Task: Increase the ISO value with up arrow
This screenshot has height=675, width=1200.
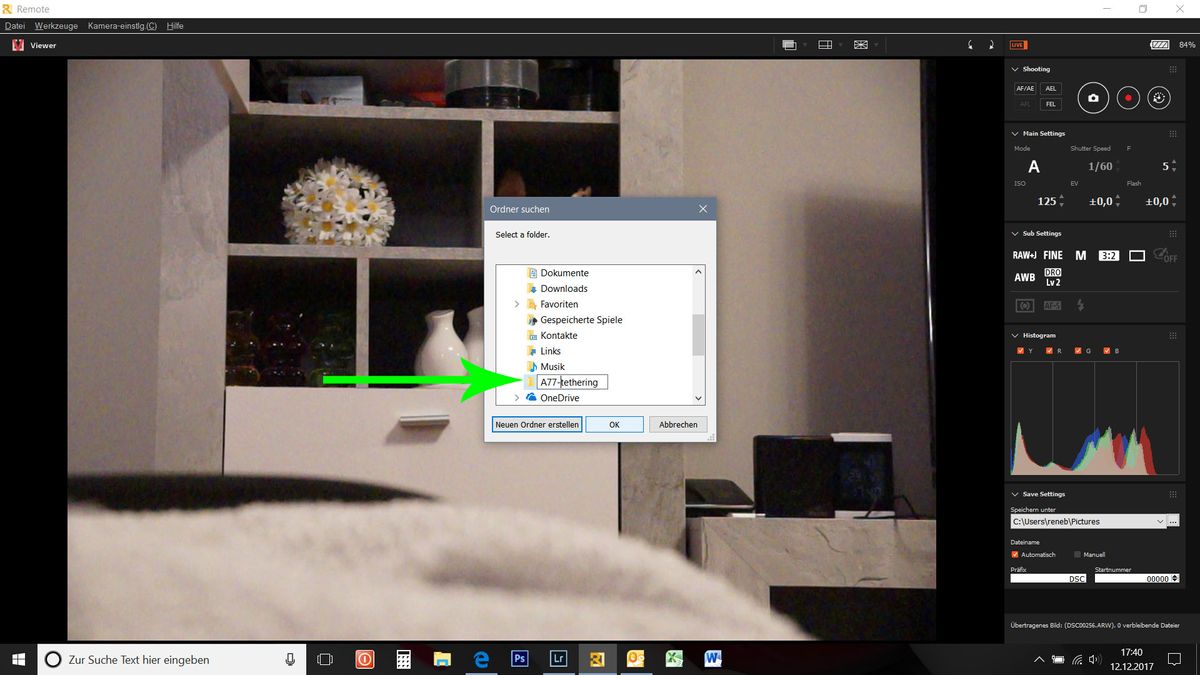Action: 1062,197
